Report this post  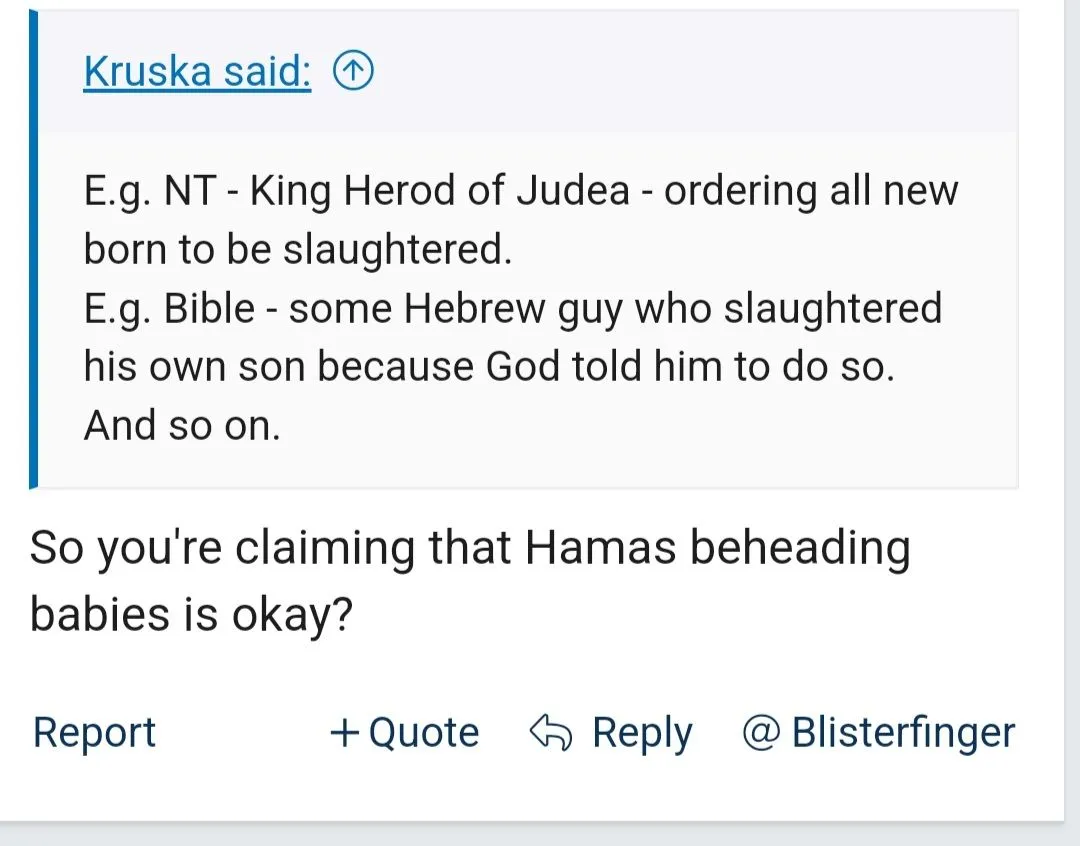point(94,733)
